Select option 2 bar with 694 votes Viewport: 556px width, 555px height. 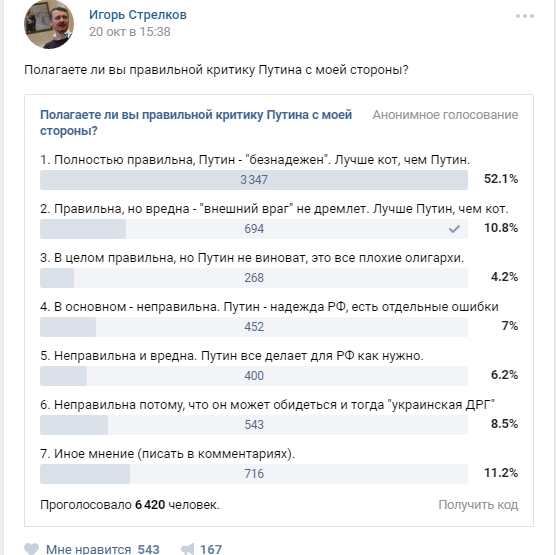click(x=254, y=229)
